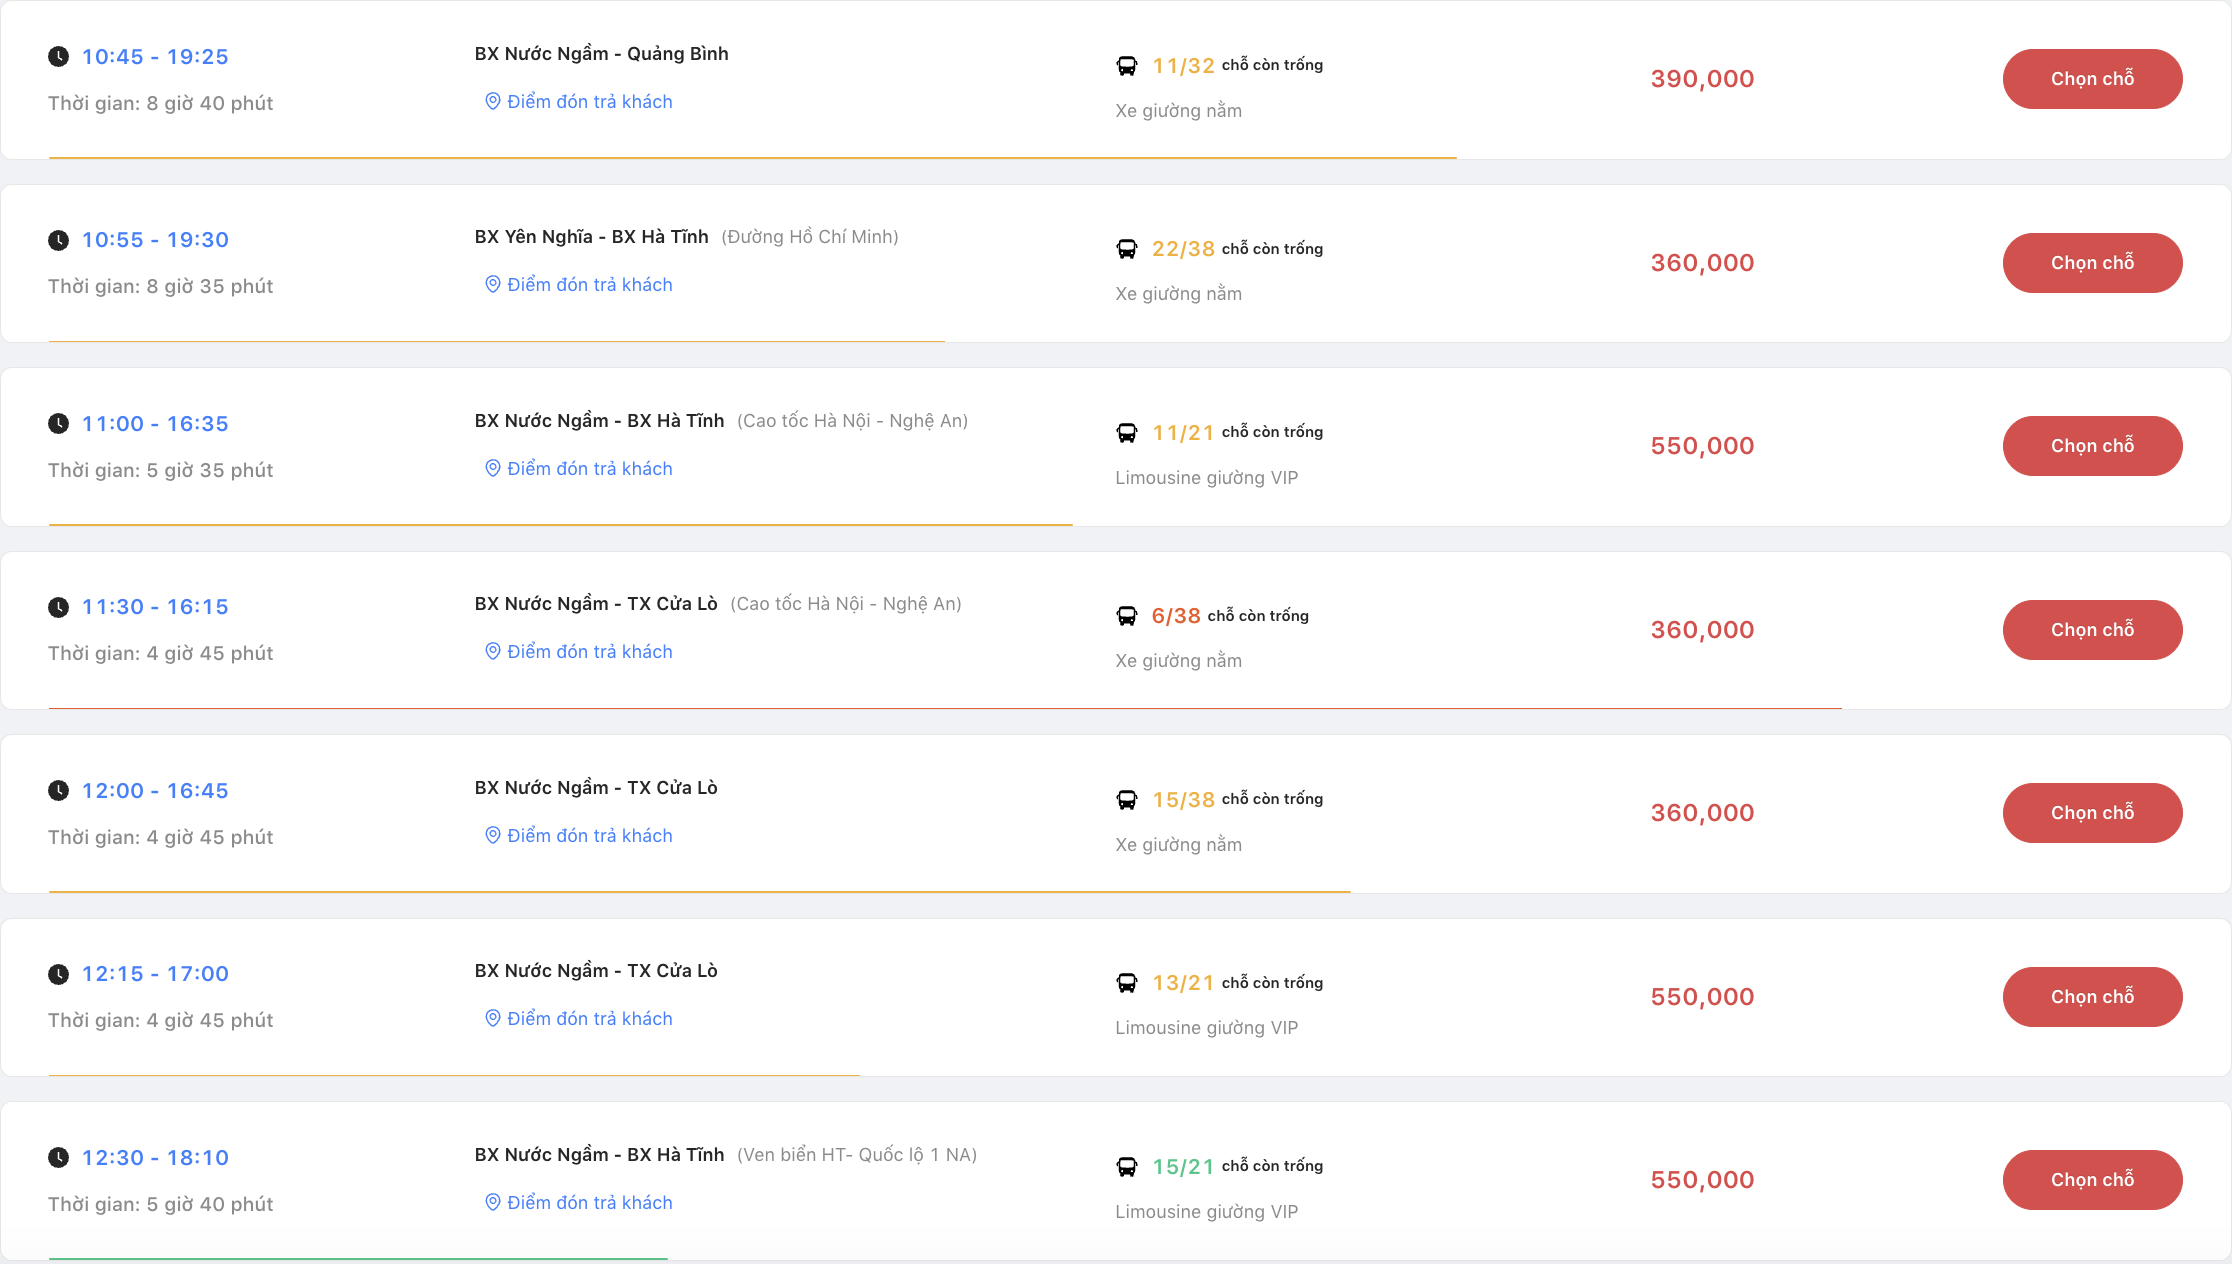
Task: Click orange seat availability bar under 12:00 trip
Action: tap(699, 891)
